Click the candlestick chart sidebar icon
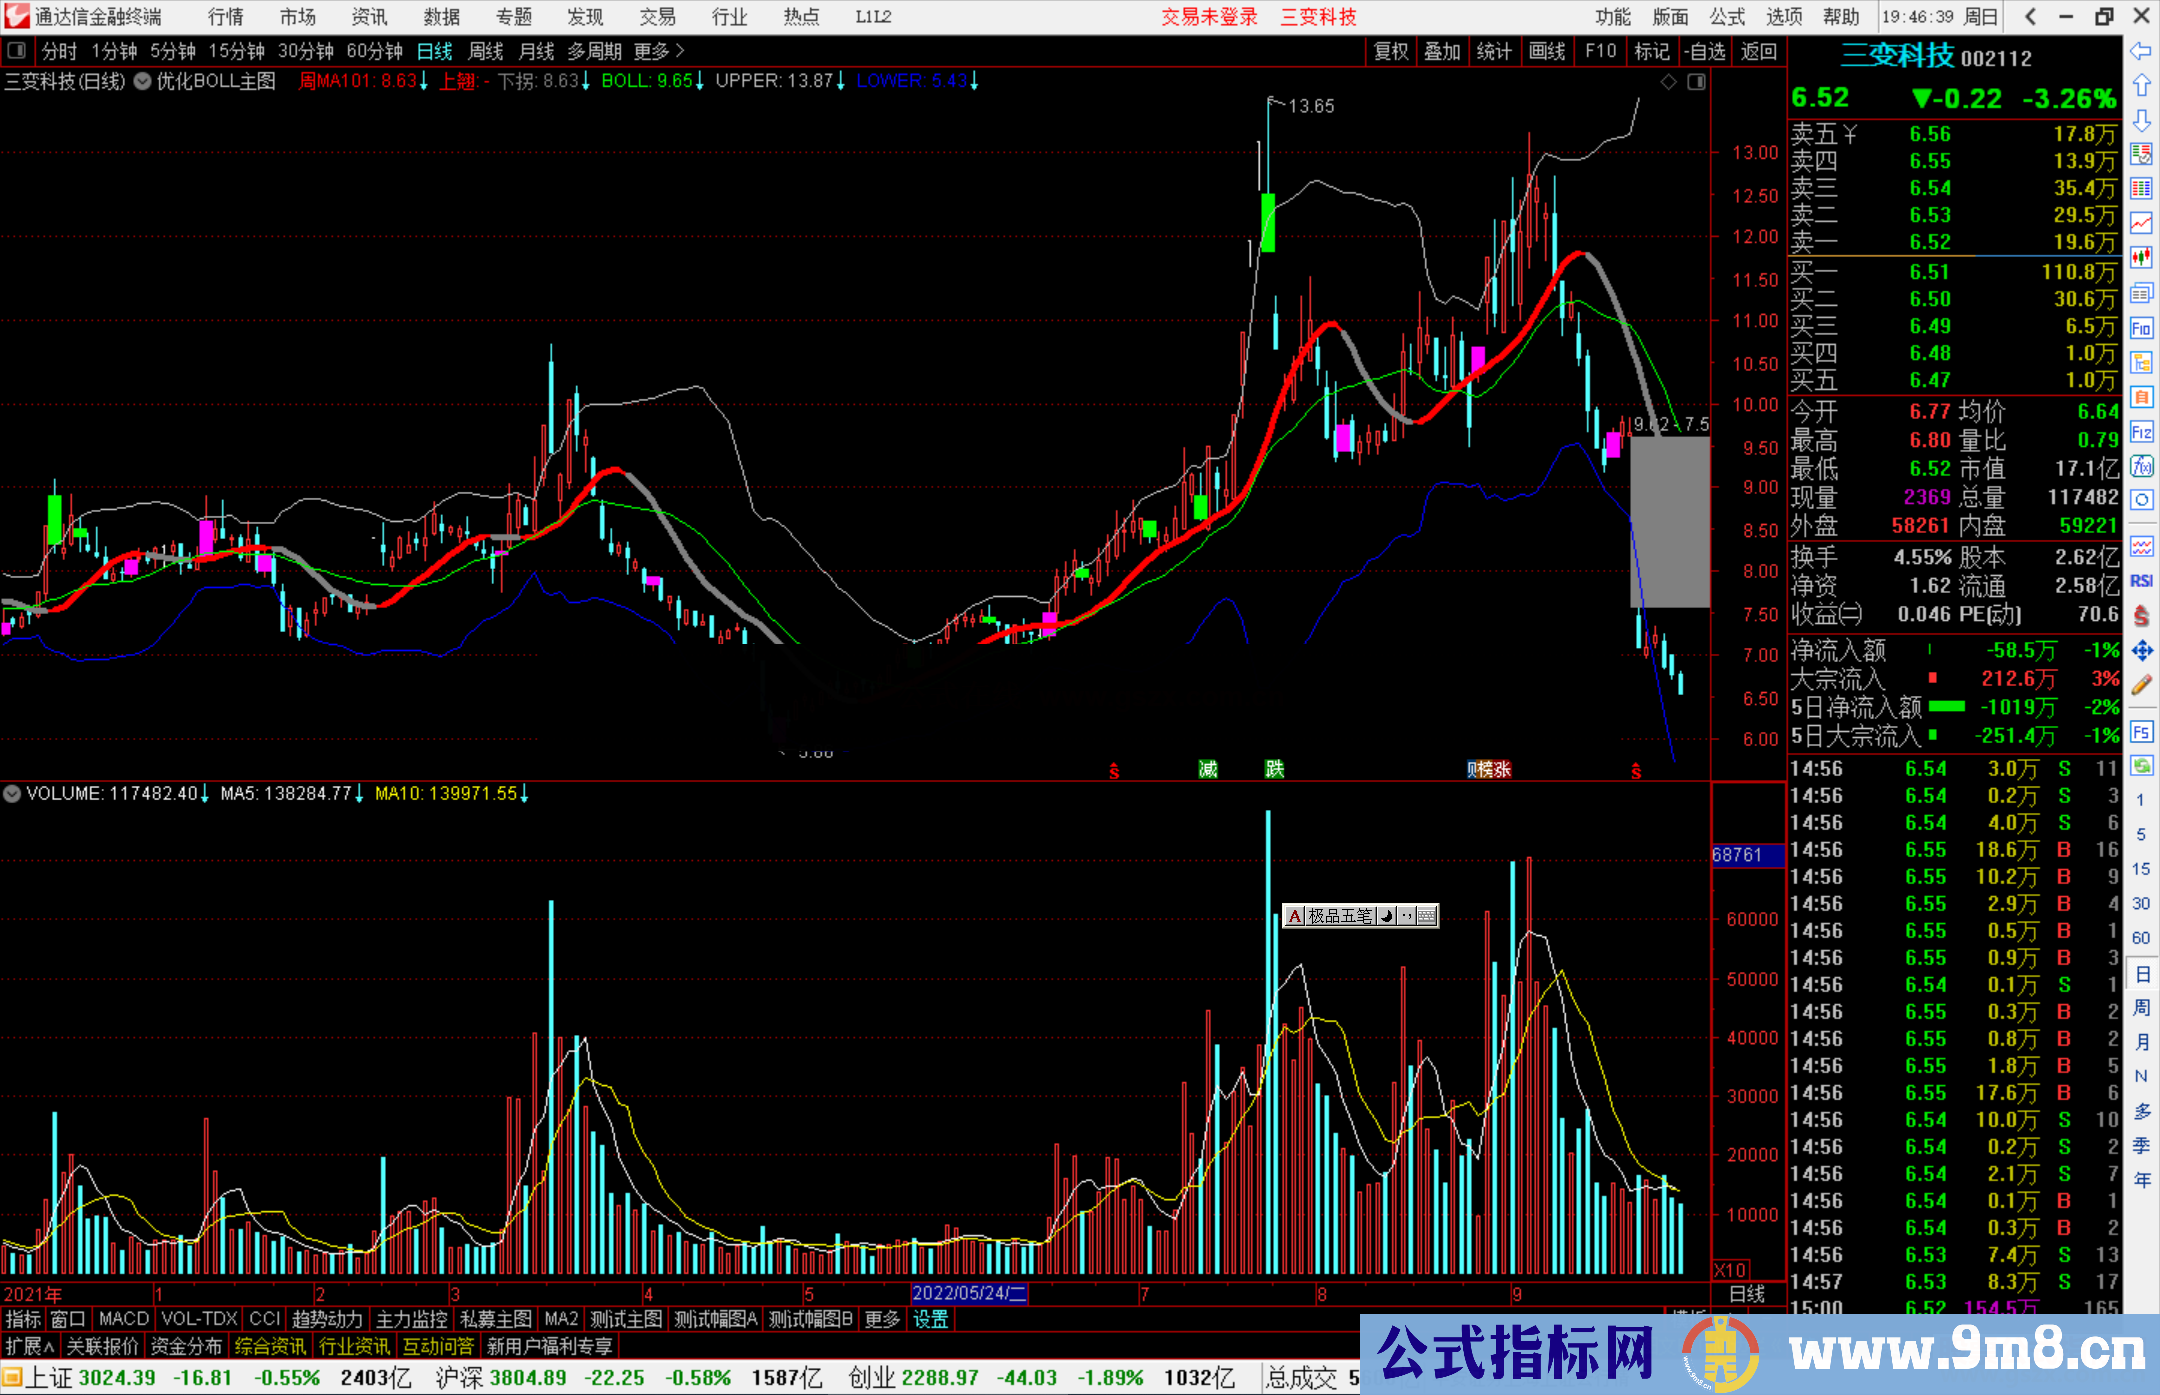 tap(2141, 258)
